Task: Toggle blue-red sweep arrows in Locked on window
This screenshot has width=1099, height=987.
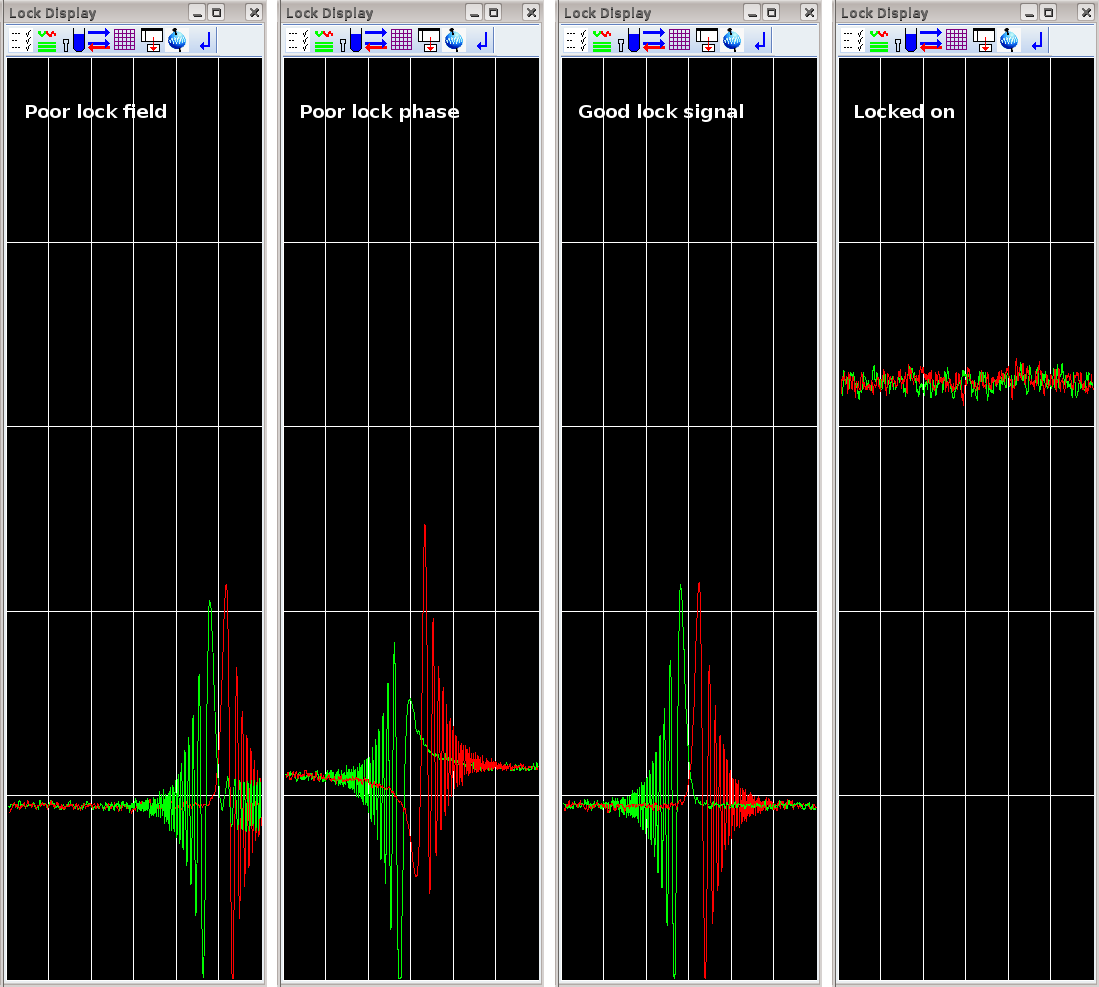Action: 931,41
